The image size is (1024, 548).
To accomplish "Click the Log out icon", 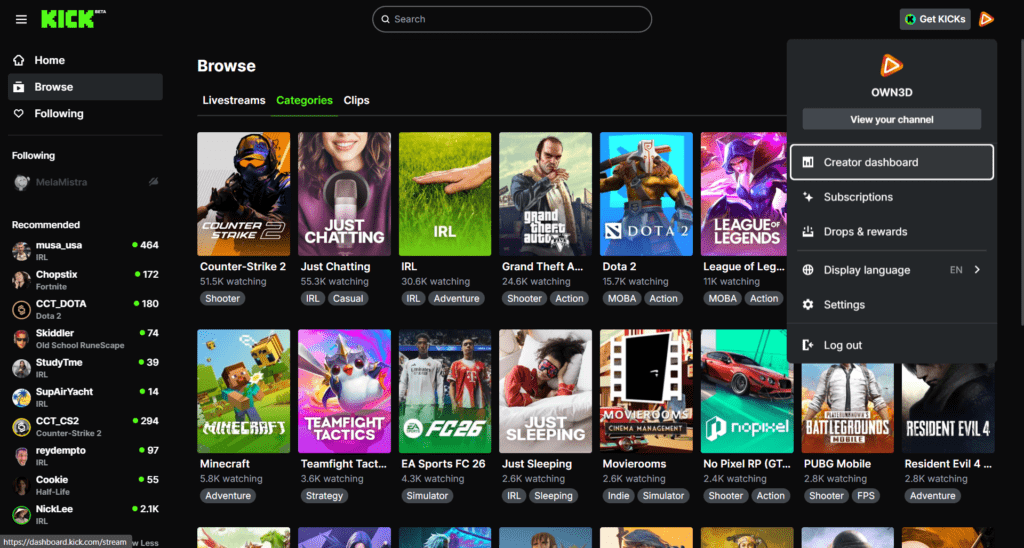I will [x=808, y=345].
